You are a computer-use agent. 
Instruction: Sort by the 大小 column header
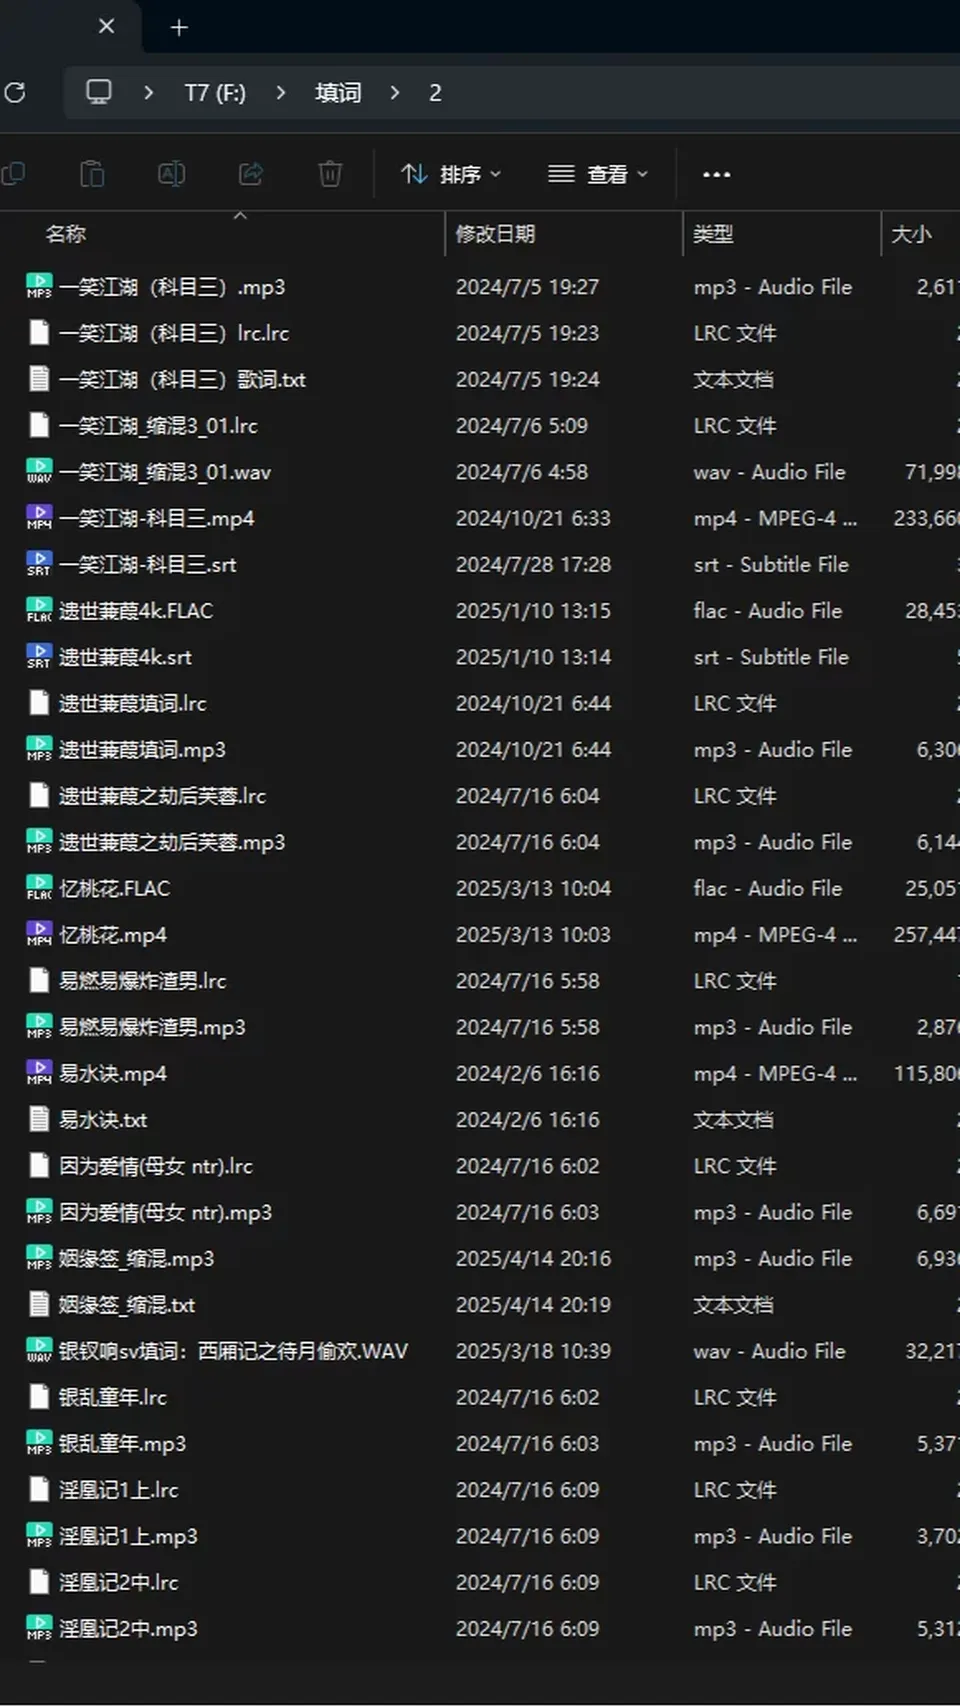coord(911,234)
